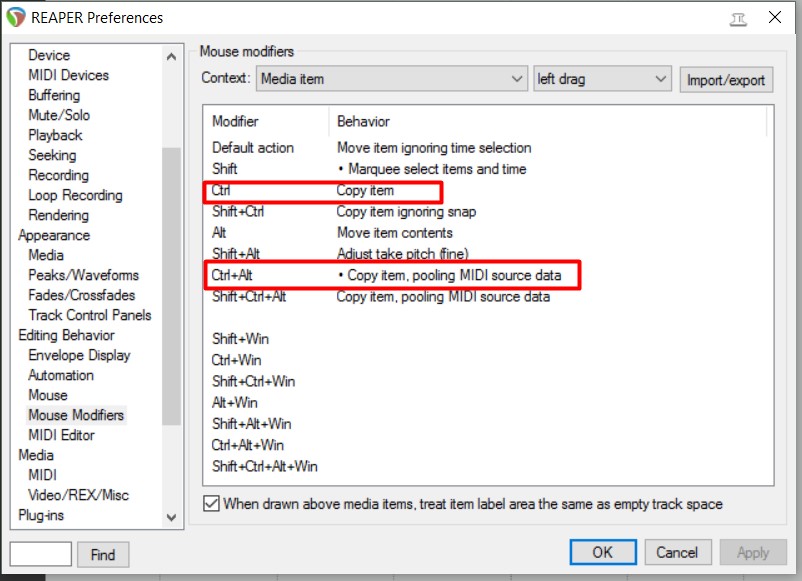Screen dimensions: 802x581
Task: Select the Alt Move item contents row
Action: point(488,233)
